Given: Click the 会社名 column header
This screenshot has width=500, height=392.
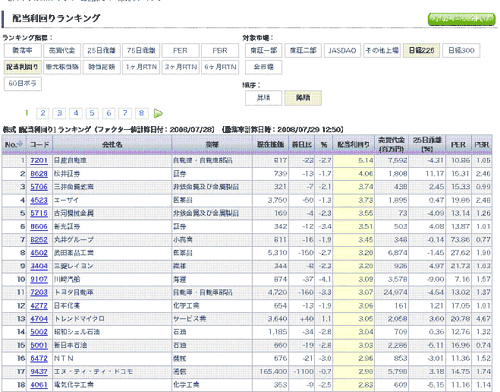Looking at the screenshot, I should click(112, 145).
